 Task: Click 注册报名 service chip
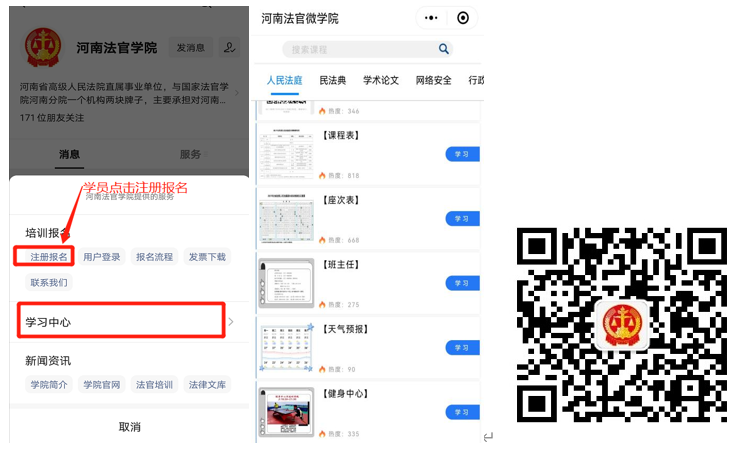[x=48, y=257]
